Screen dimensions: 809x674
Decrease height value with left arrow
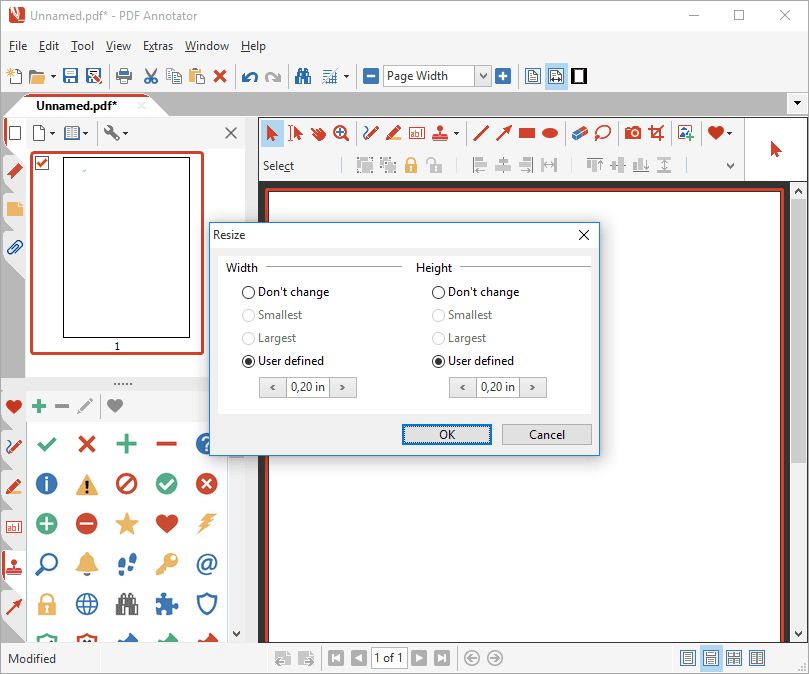pos(462,387)
